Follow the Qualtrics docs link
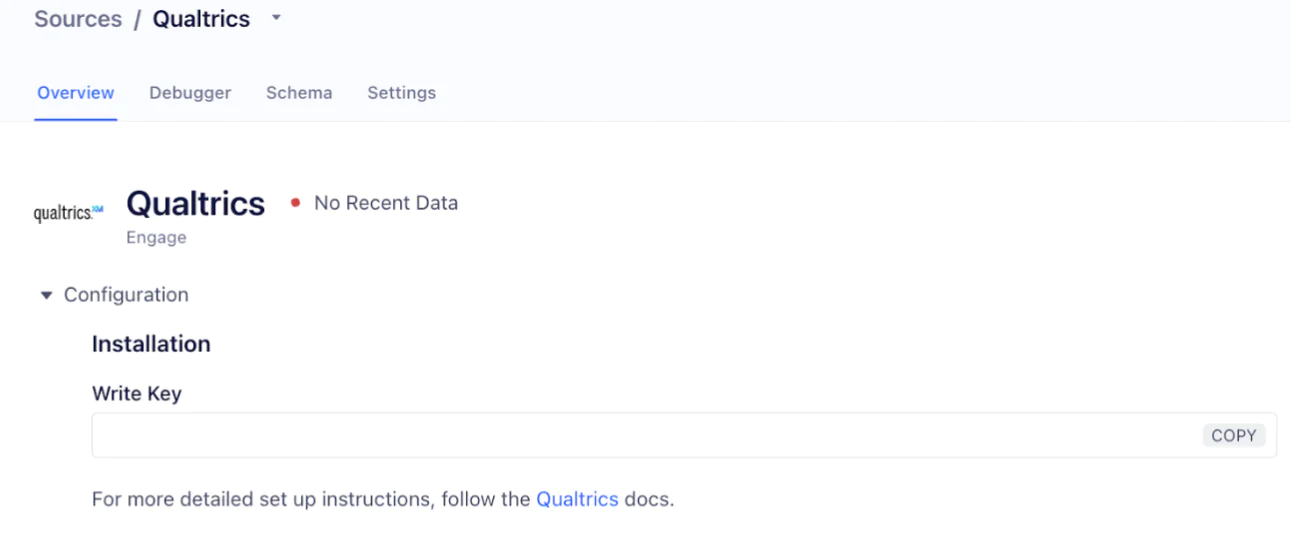Screen dimensions: 1291x556 click(x=577, y=499)
